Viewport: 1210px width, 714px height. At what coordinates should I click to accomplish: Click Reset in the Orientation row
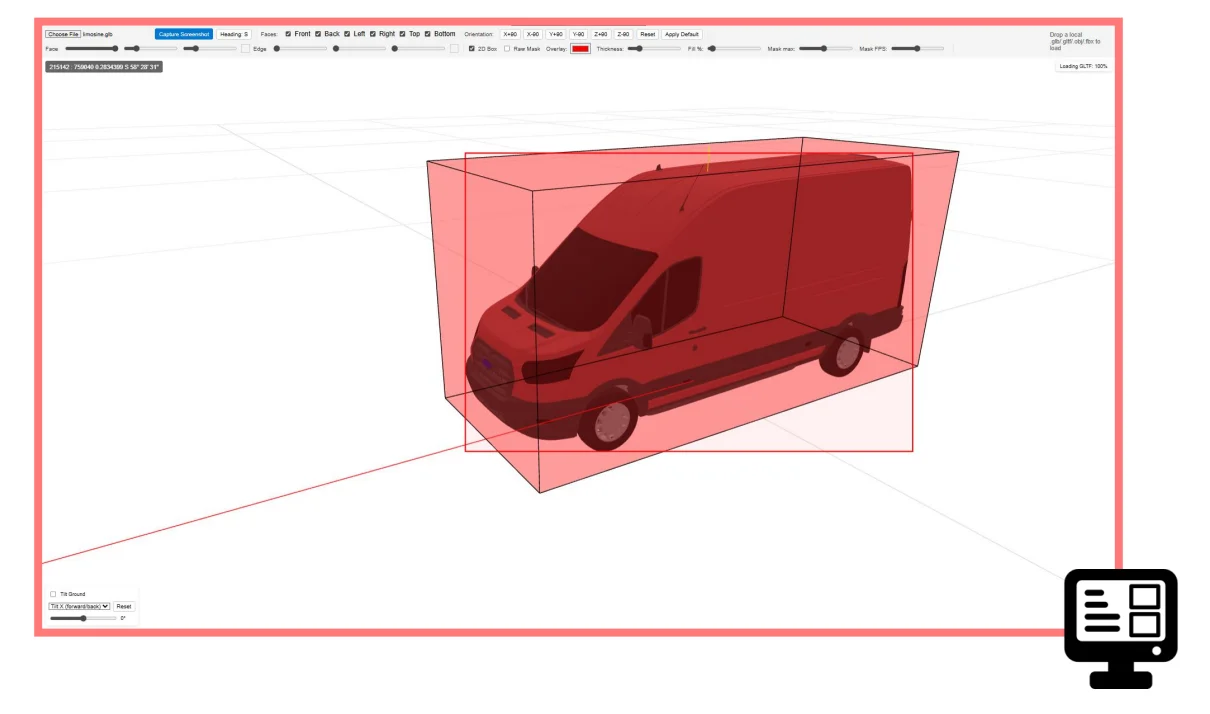tap(648, 34)
